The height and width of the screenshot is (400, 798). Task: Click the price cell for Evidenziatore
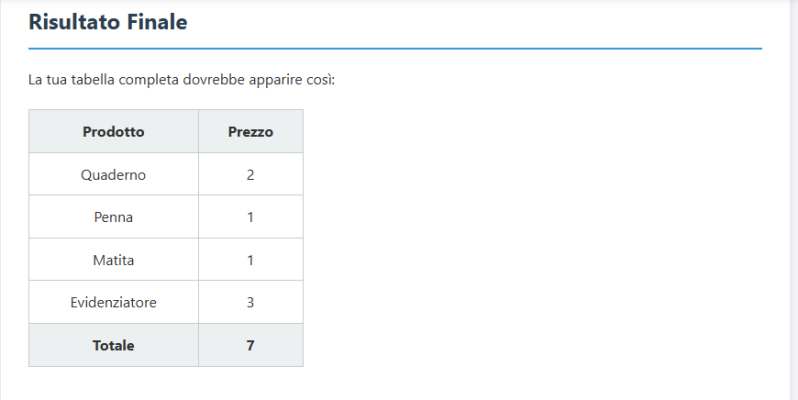click(250, 302)
